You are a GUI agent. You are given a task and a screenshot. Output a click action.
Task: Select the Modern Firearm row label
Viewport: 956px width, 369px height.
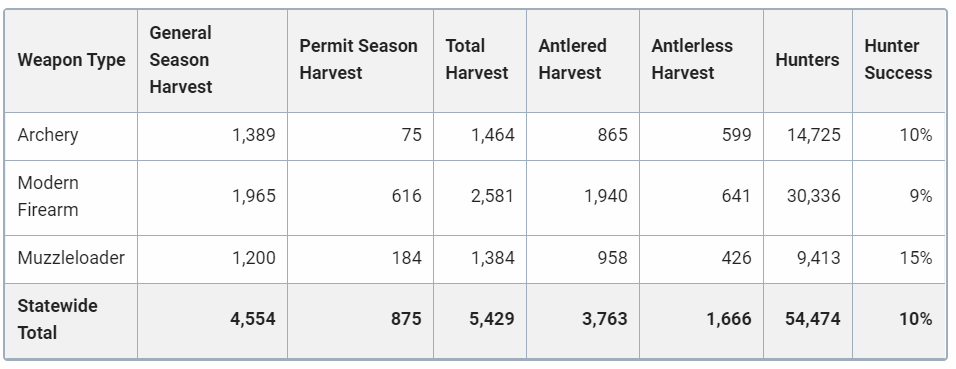point(48,196)
